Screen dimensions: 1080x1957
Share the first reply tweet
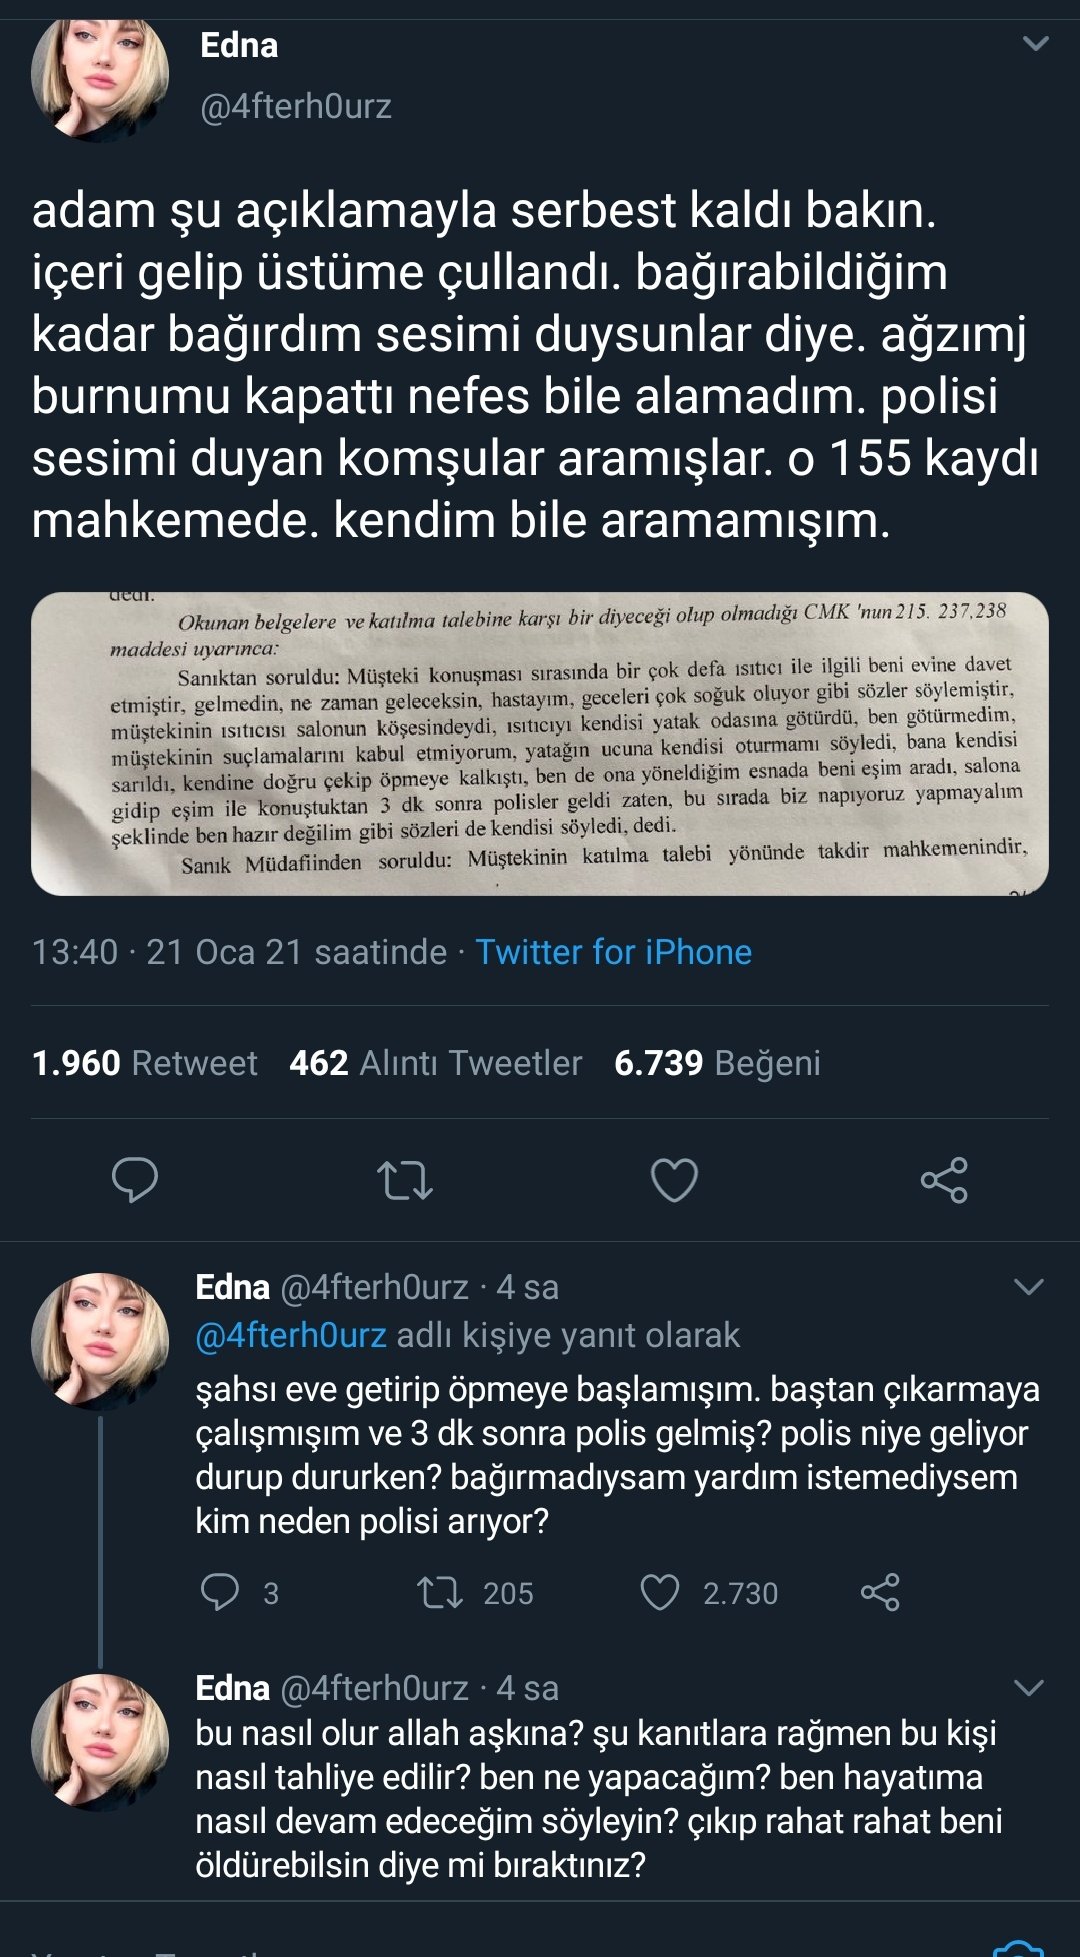tap(880, 1592)
